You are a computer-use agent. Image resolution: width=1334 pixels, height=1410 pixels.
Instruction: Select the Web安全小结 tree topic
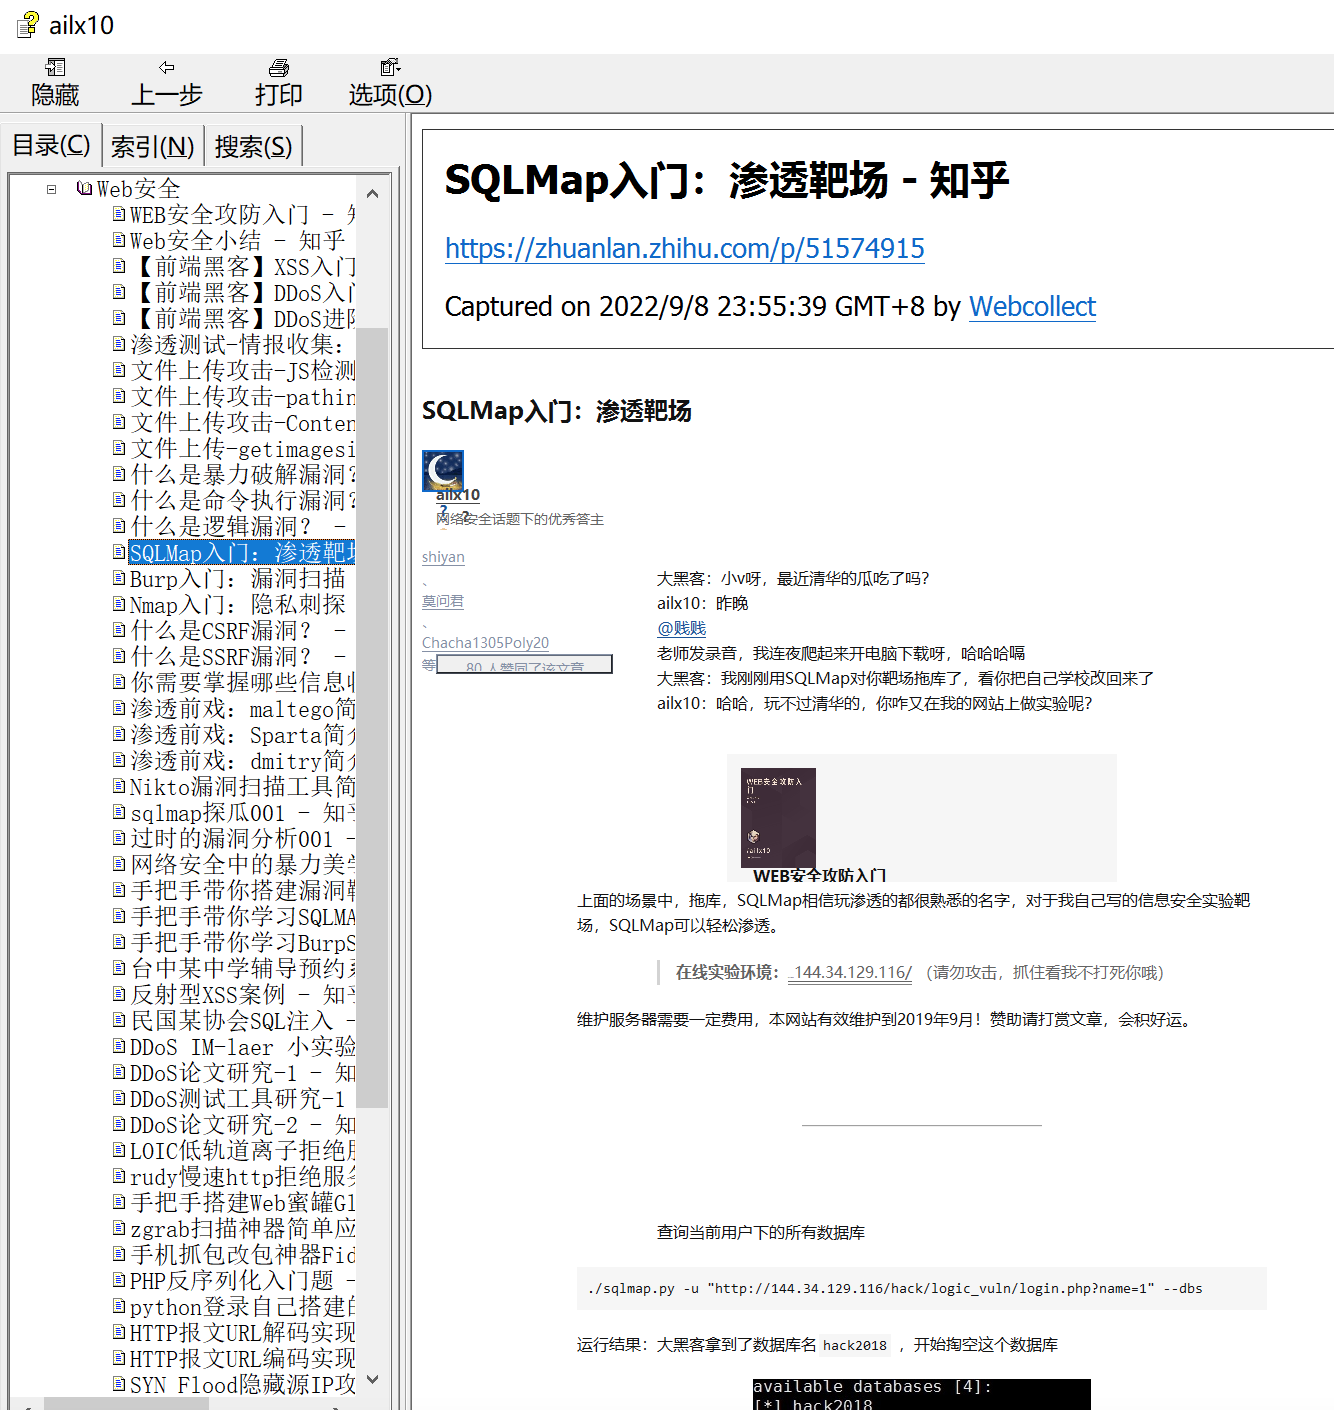coord(237,240)
